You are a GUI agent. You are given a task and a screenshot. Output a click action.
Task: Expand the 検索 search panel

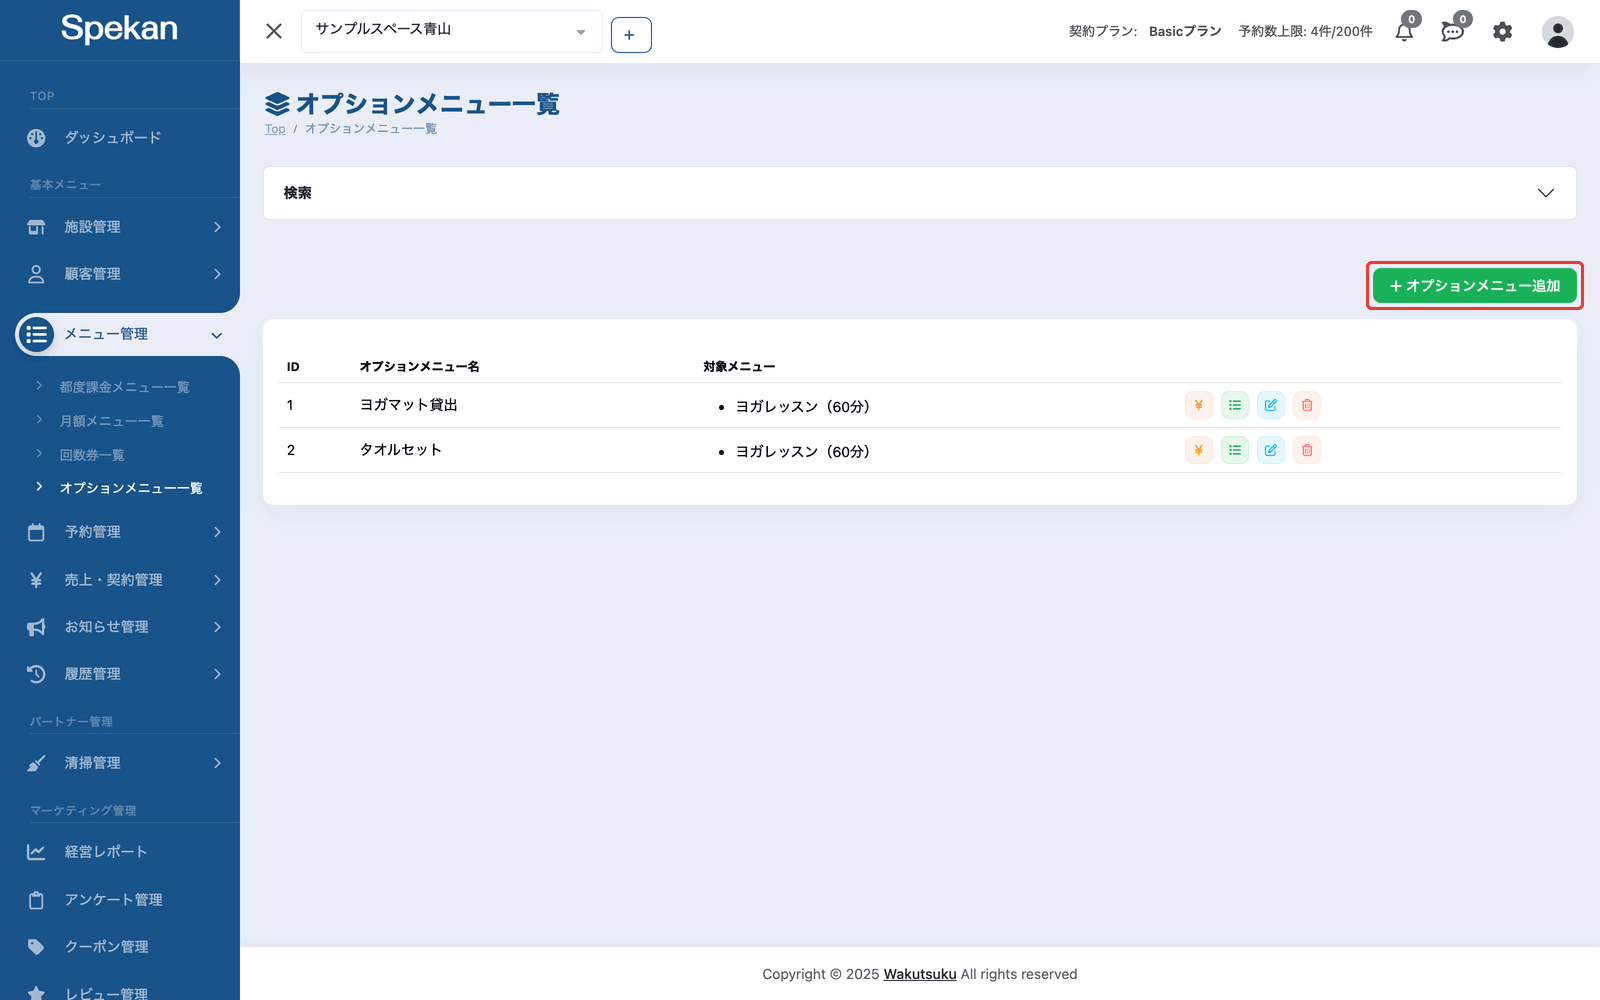pos(919,193)
